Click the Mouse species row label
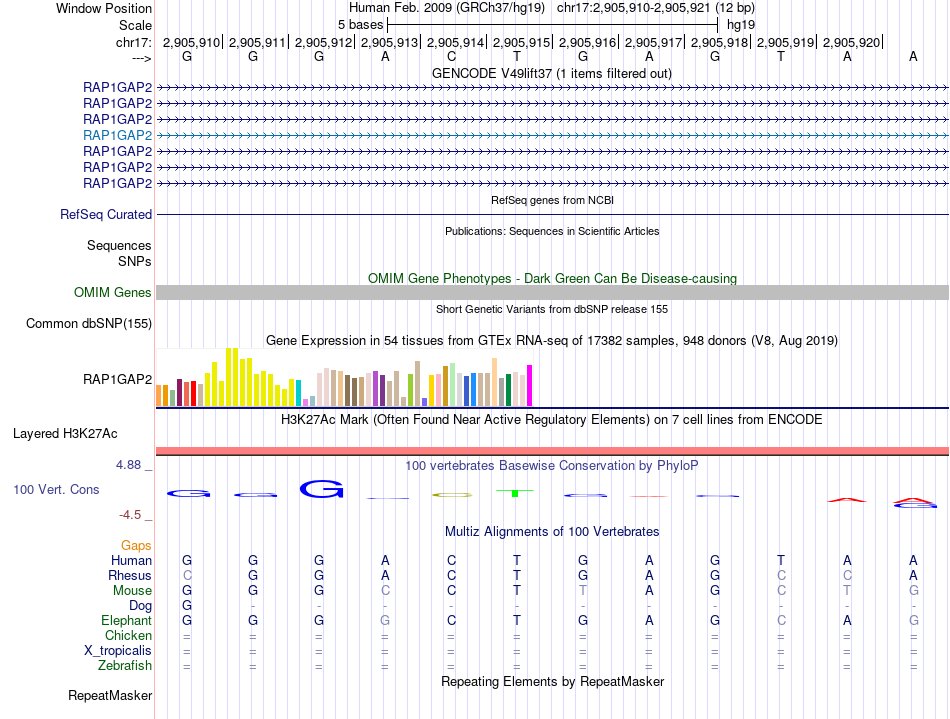 click(132, 591)
